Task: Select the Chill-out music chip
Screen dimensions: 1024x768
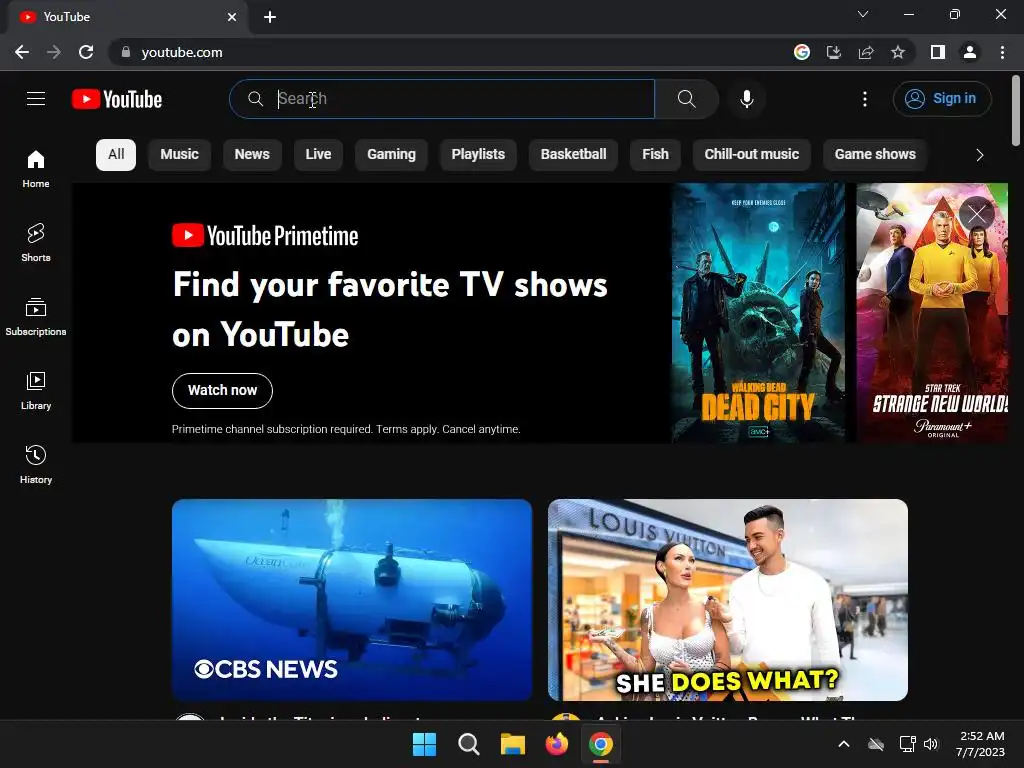Action: point(752,155)
